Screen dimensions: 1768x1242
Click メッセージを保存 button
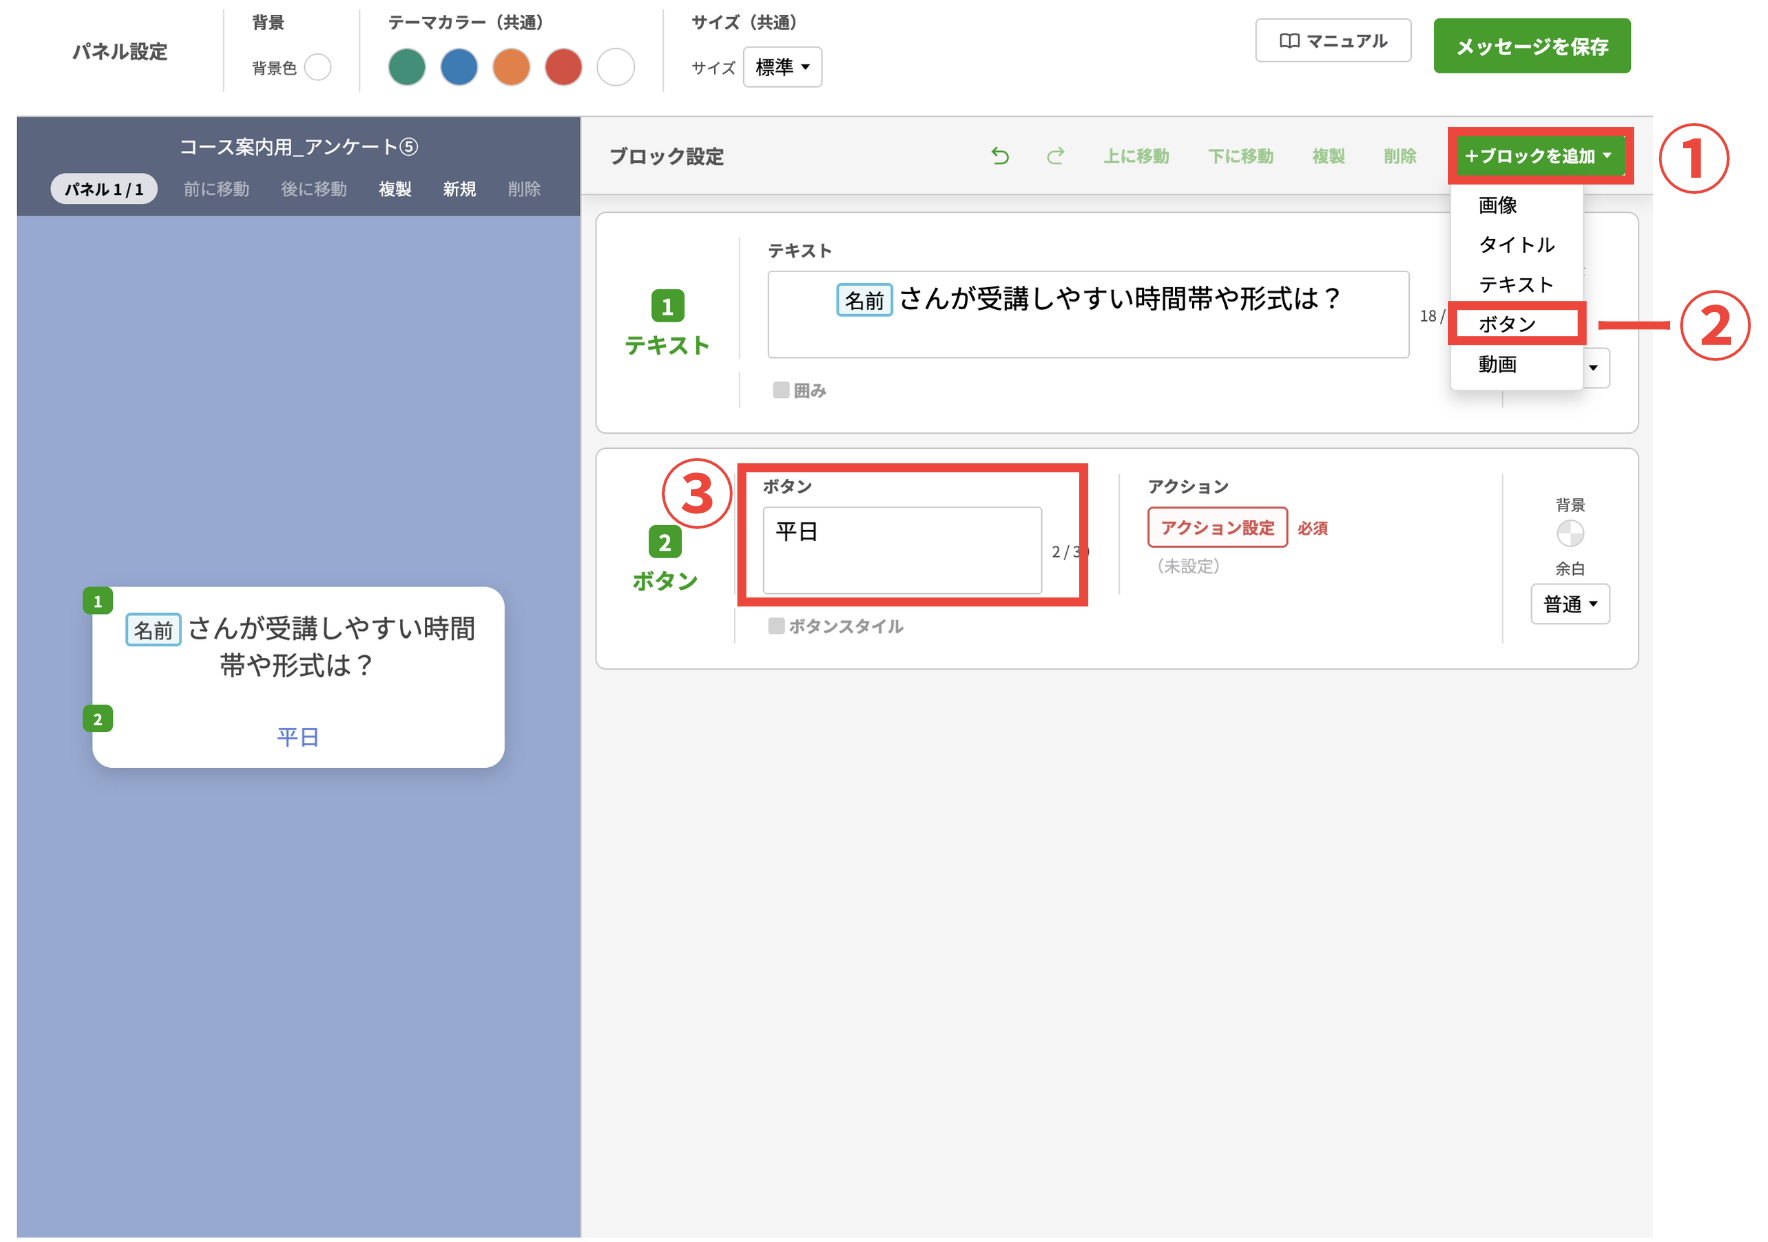[1531, 46]
